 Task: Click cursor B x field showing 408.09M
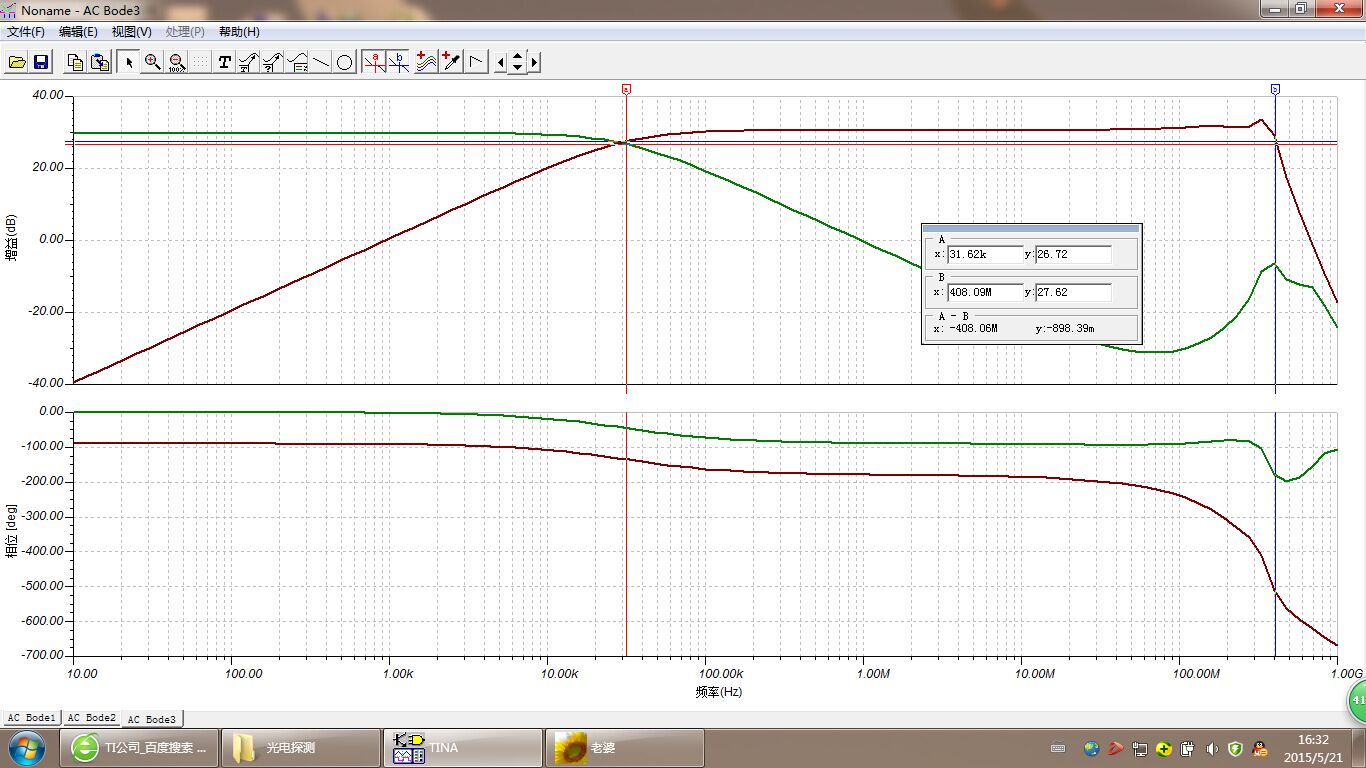pyautogui.click(x=985, y=292)
